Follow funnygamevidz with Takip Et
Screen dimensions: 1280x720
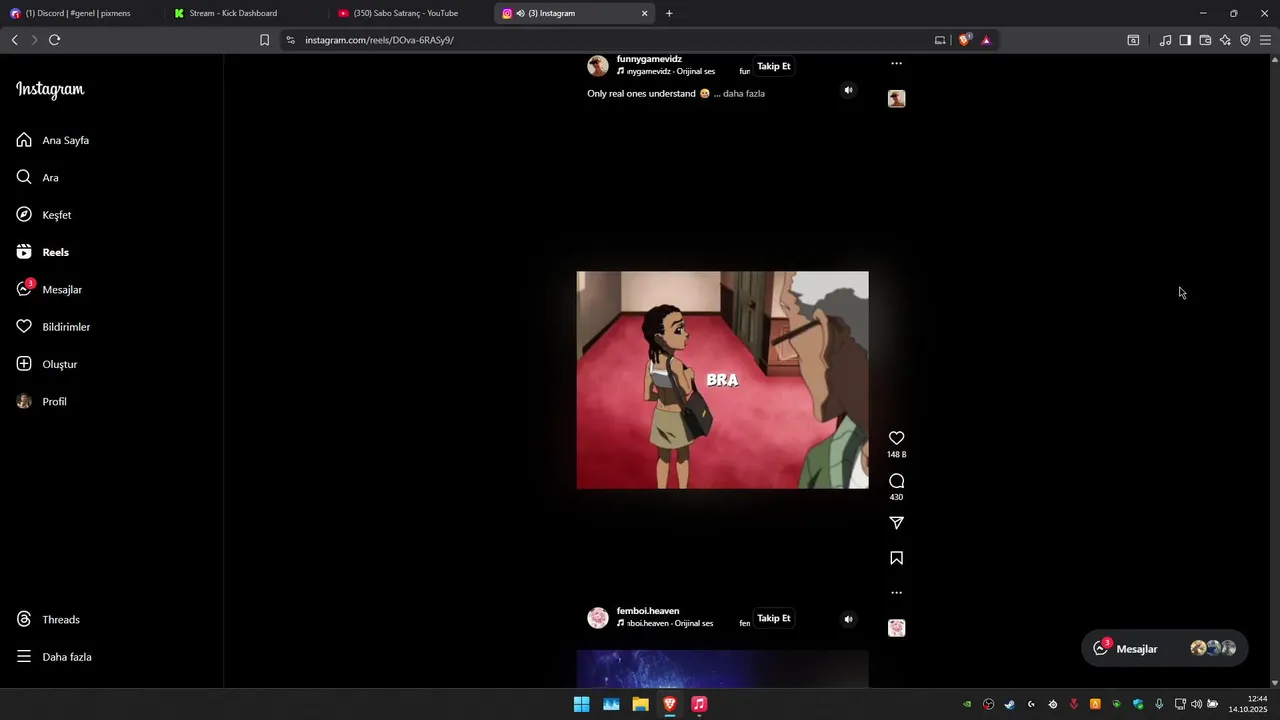[774, 66]
